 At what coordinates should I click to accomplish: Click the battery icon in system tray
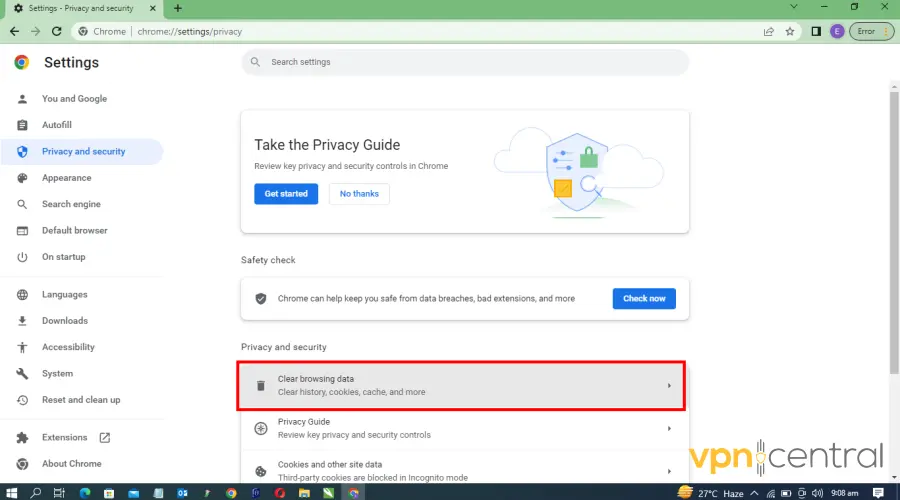pos(786,493)
